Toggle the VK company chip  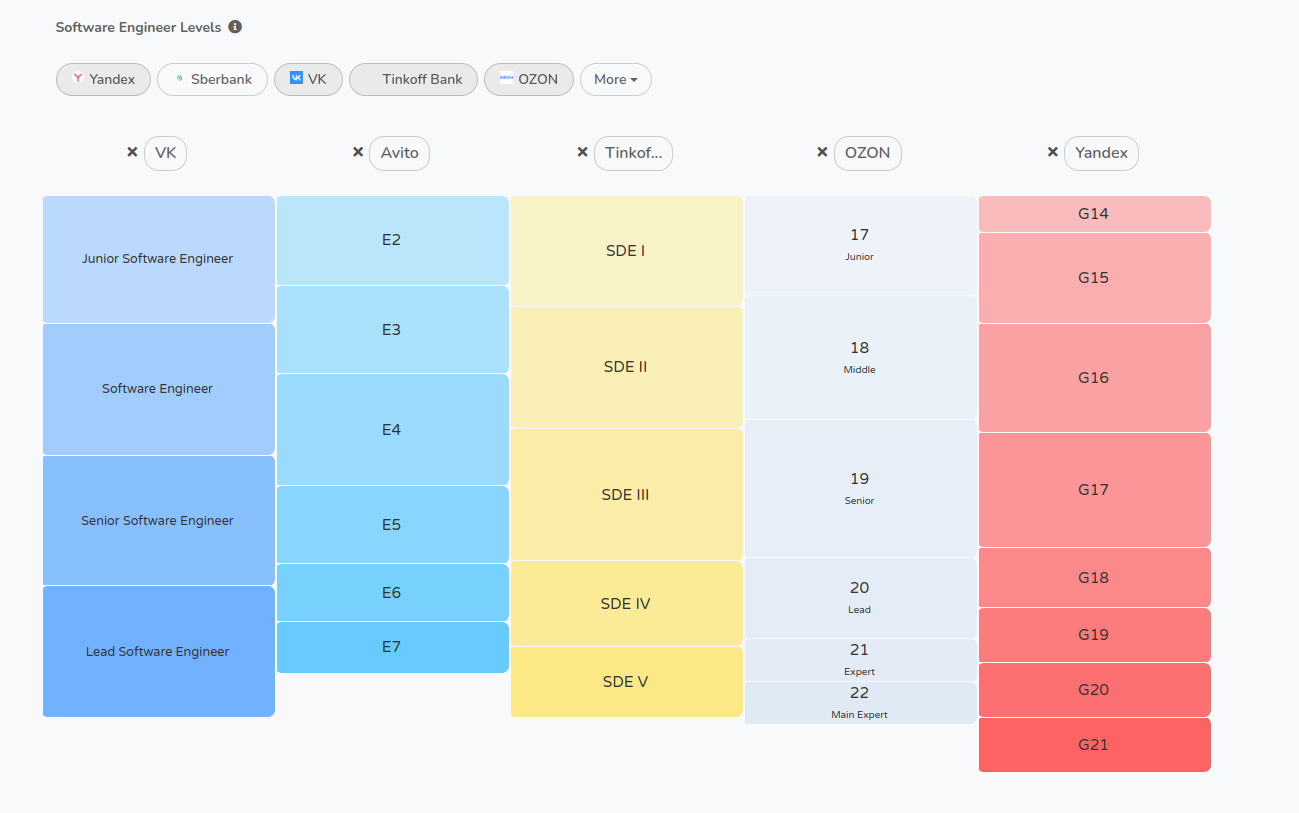[x=308, y=79]
